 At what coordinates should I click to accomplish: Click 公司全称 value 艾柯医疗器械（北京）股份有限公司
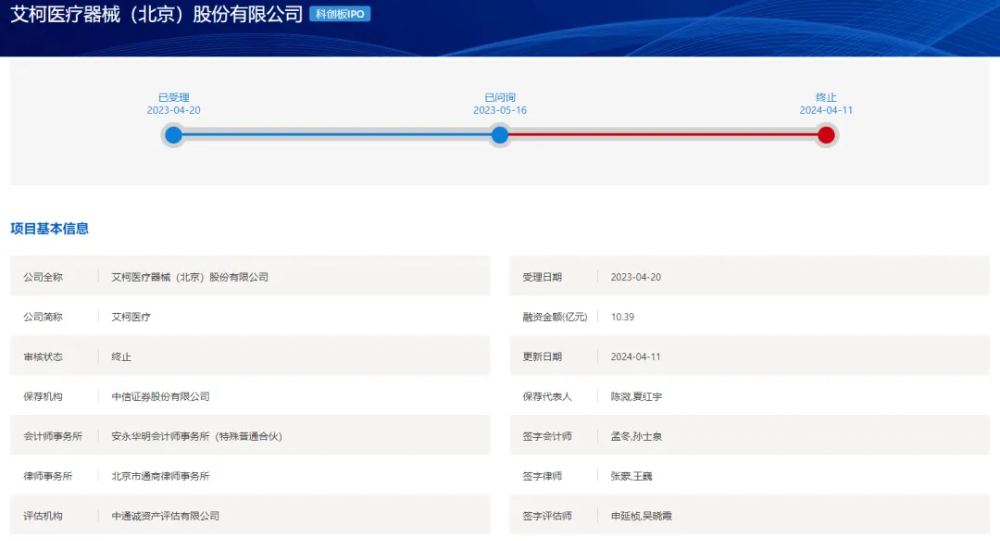(x=189, y=277)
